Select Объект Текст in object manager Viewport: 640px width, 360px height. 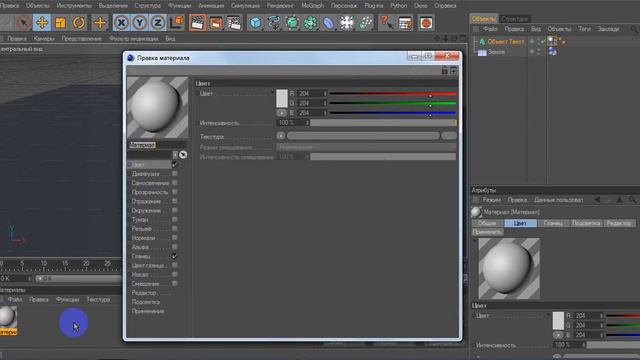click(505, 41)
